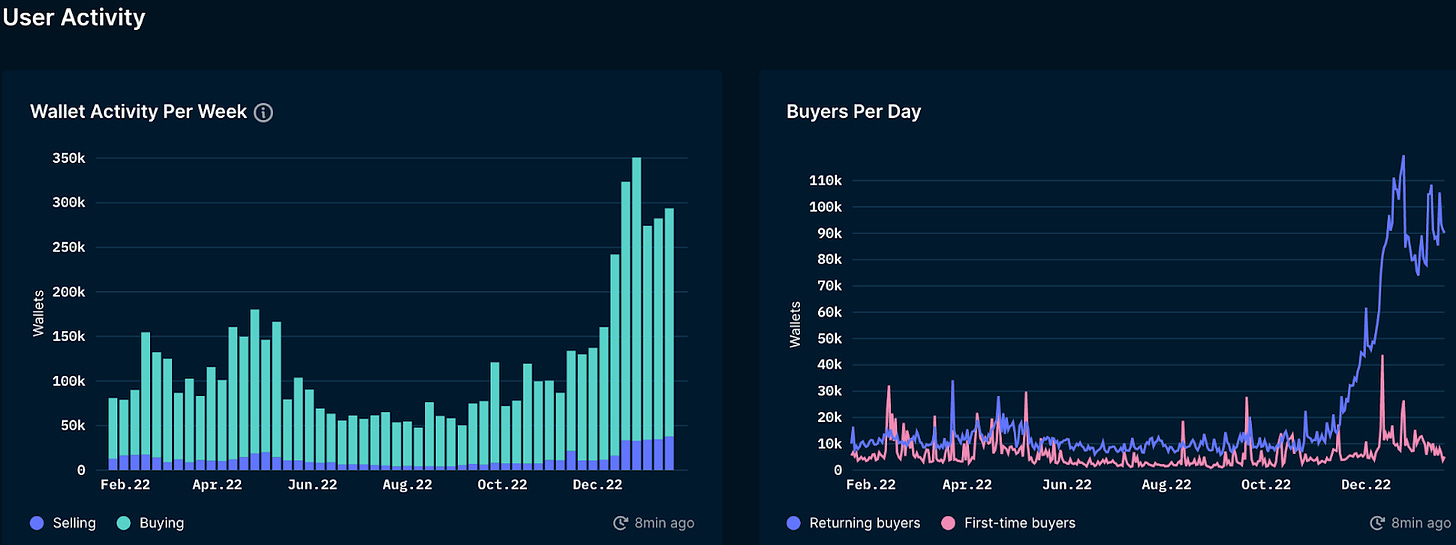Toggle the Buying series label in legend
The image size is (1456, 545).
pos(161,523)
